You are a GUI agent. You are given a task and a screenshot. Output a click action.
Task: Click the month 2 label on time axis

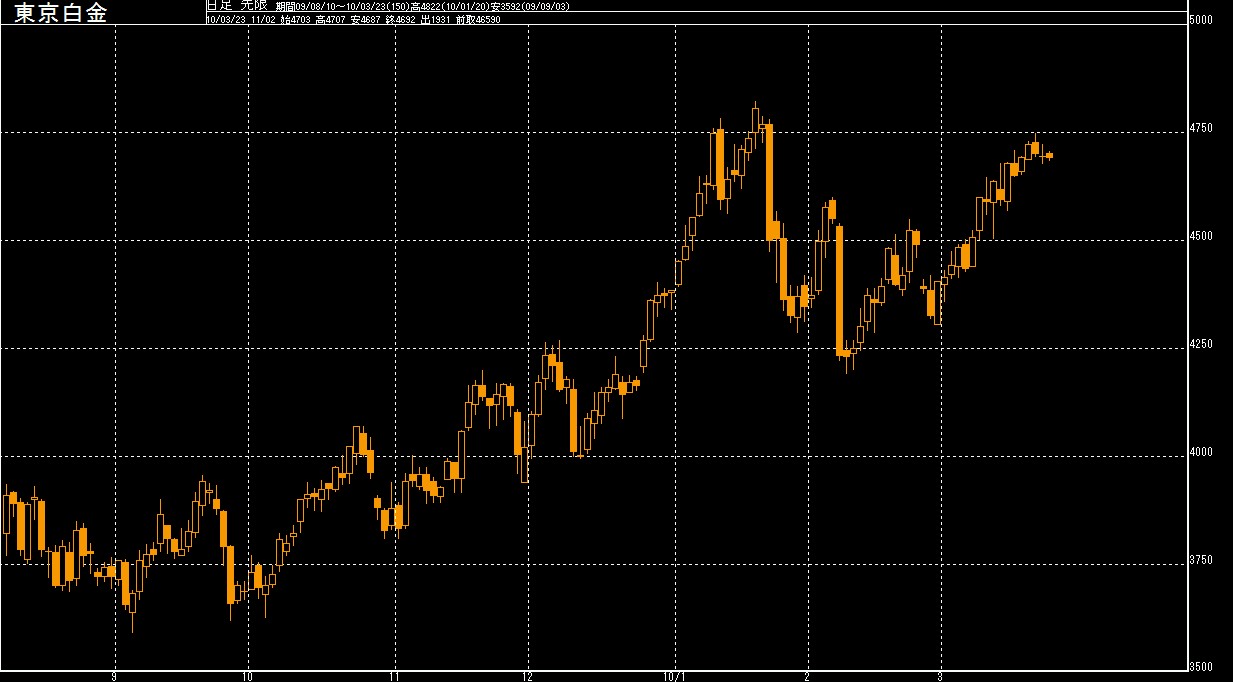(x=806, y=676)
